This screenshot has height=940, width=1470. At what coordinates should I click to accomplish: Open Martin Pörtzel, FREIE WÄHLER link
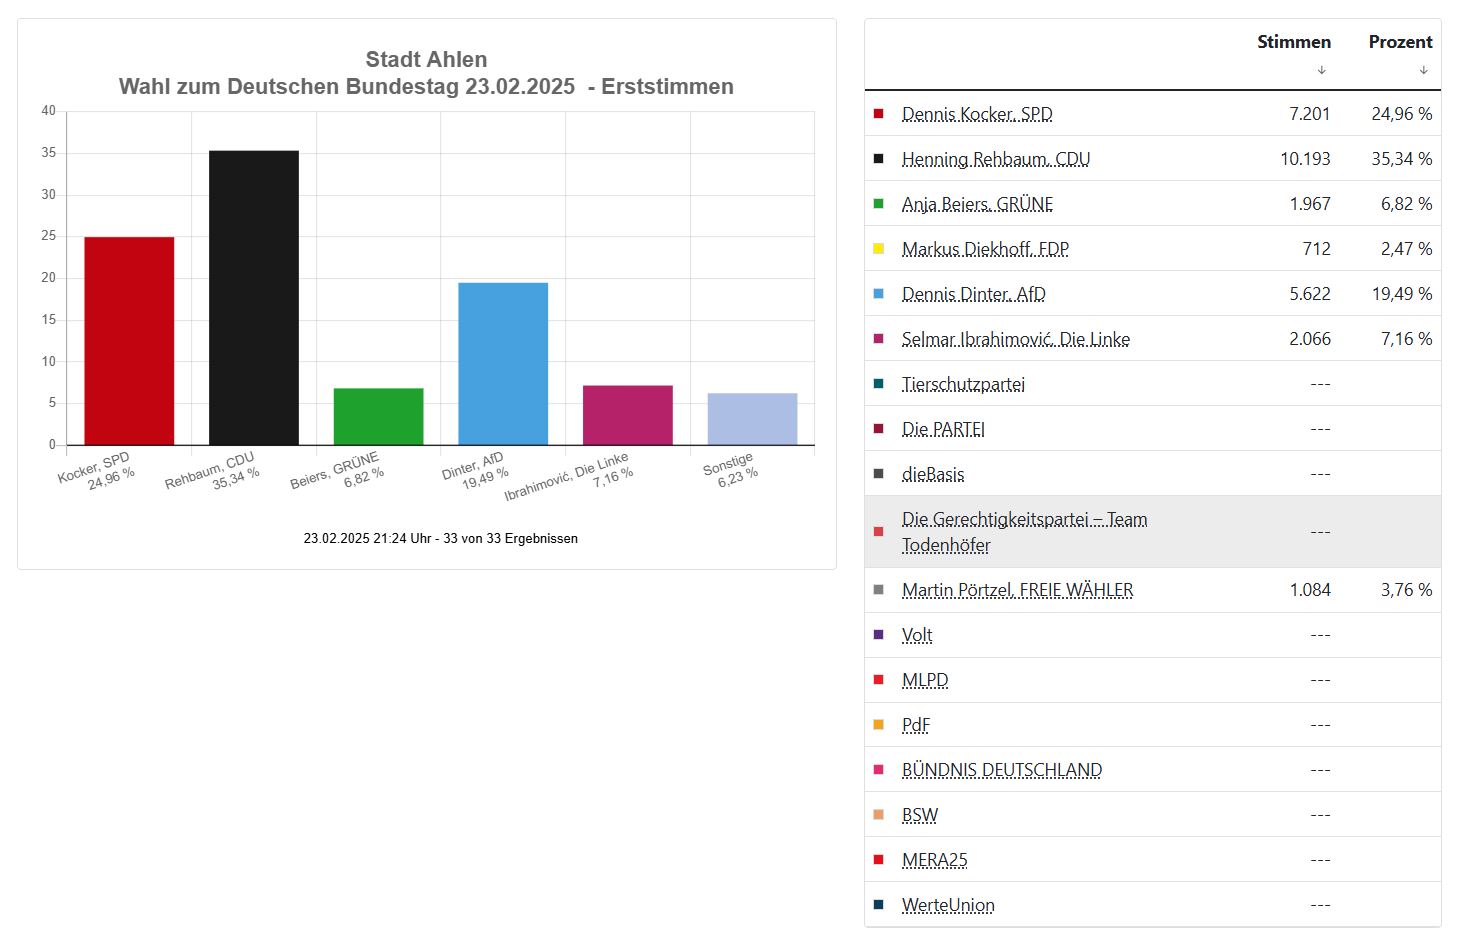pyautogui.click(x=1017, y=590)
